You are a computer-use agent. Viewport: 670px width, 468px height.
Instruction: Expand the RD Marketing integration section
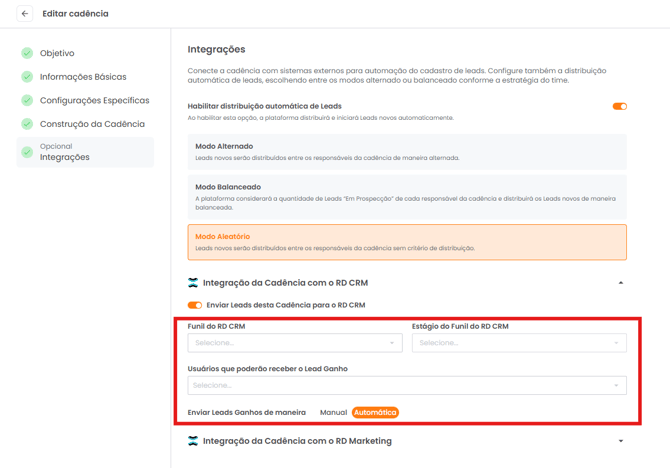[x=621, y=441]
